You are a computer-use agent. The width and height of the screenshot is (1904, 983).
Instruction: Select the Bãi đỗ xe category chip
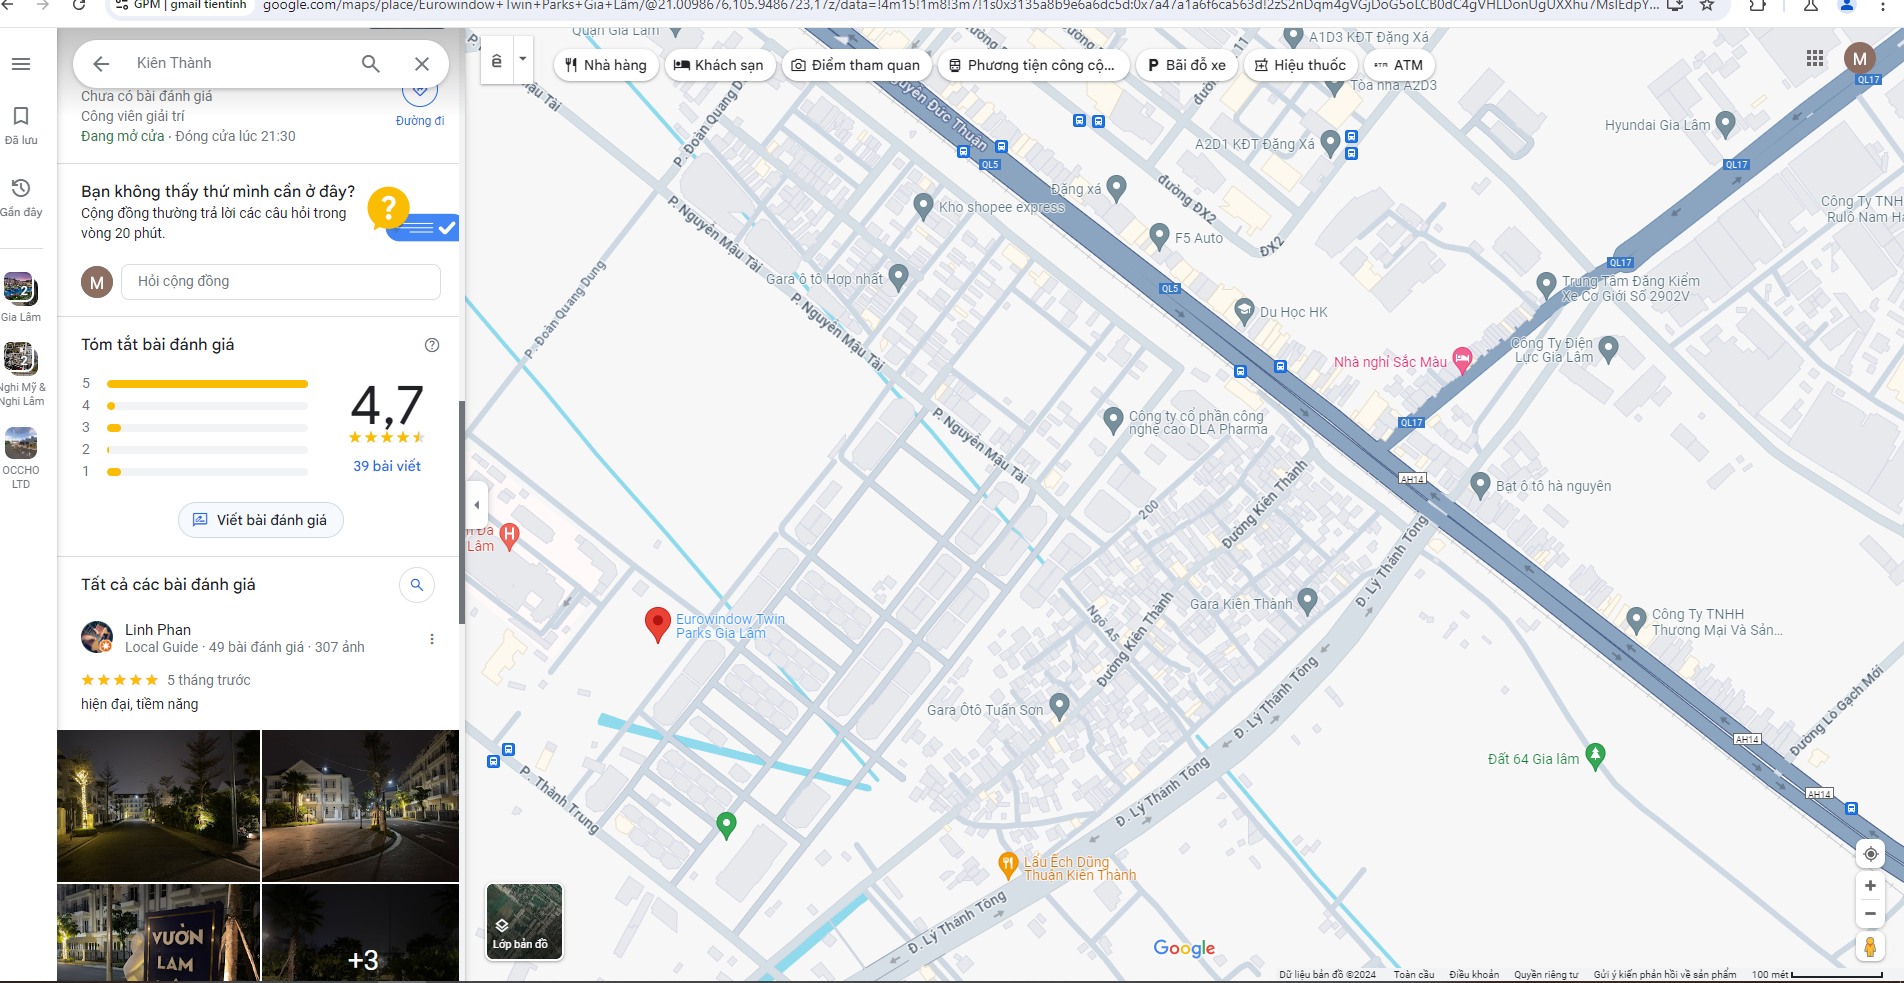point(1186,65)
